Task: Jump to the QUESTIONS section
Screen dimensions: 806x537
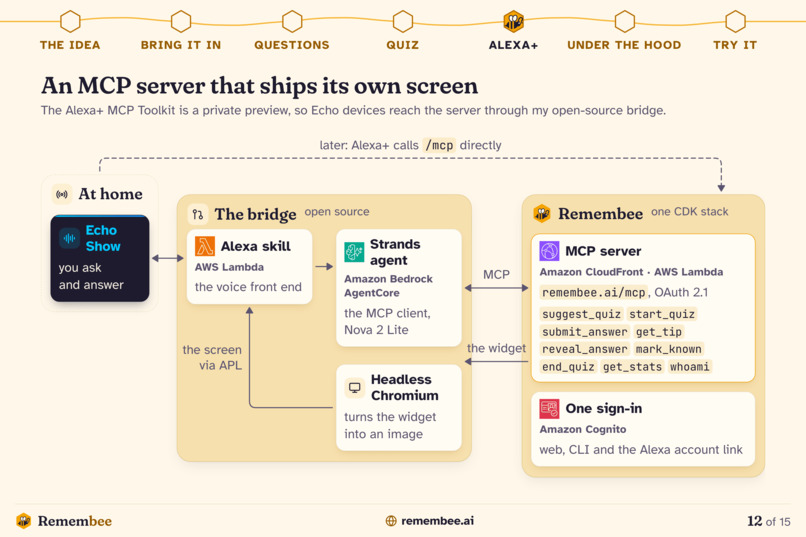Action: point(292,45)
